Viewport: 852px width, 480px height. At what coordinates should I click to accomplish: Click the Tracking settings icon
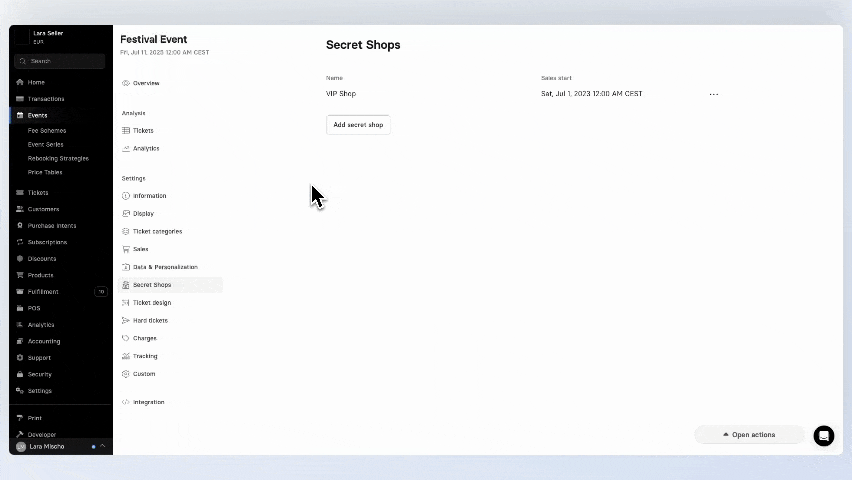pos(126,356)
